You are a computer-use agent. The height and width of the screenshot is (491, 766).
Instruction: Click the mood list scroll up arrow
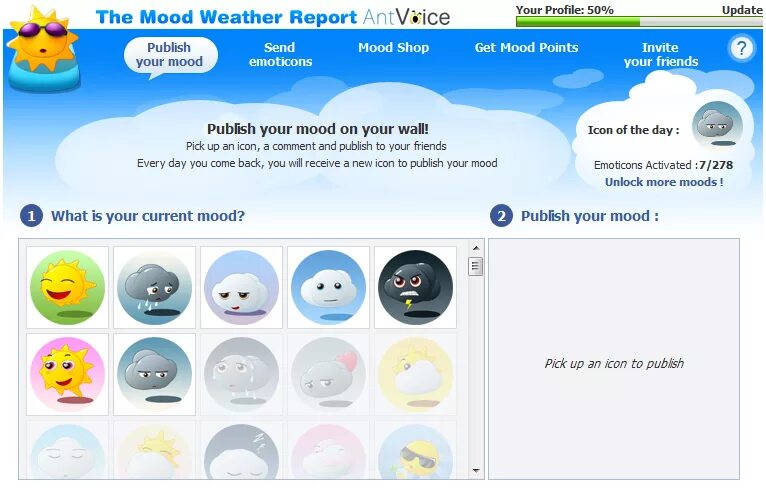475,248
